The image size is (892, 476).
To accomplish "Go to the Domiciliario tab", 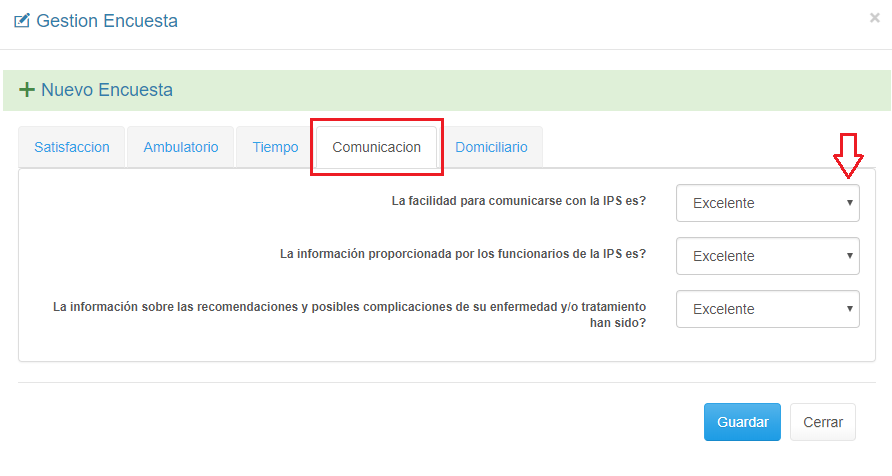I will pos(491,147).
